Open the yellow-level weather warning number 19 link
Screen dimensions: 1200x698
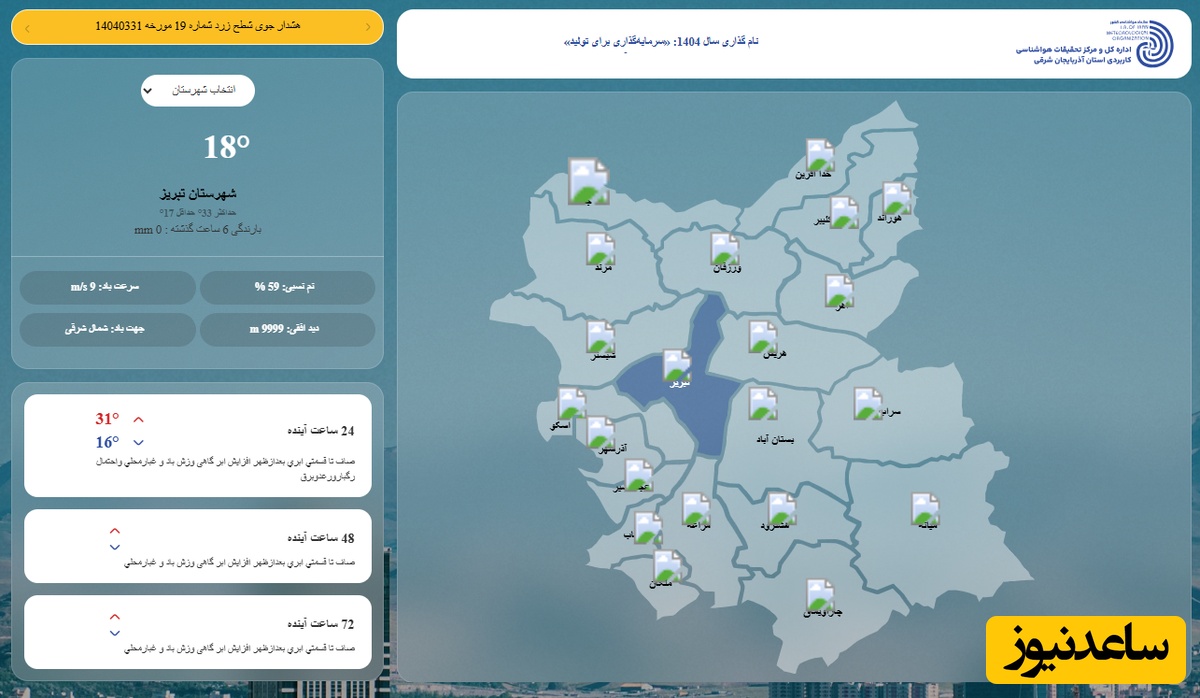pos(198,27)
